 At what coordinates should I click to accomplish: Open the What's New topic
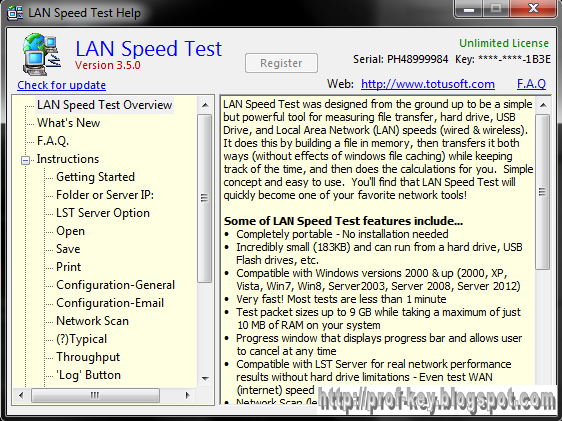click(x=68, y=123)
